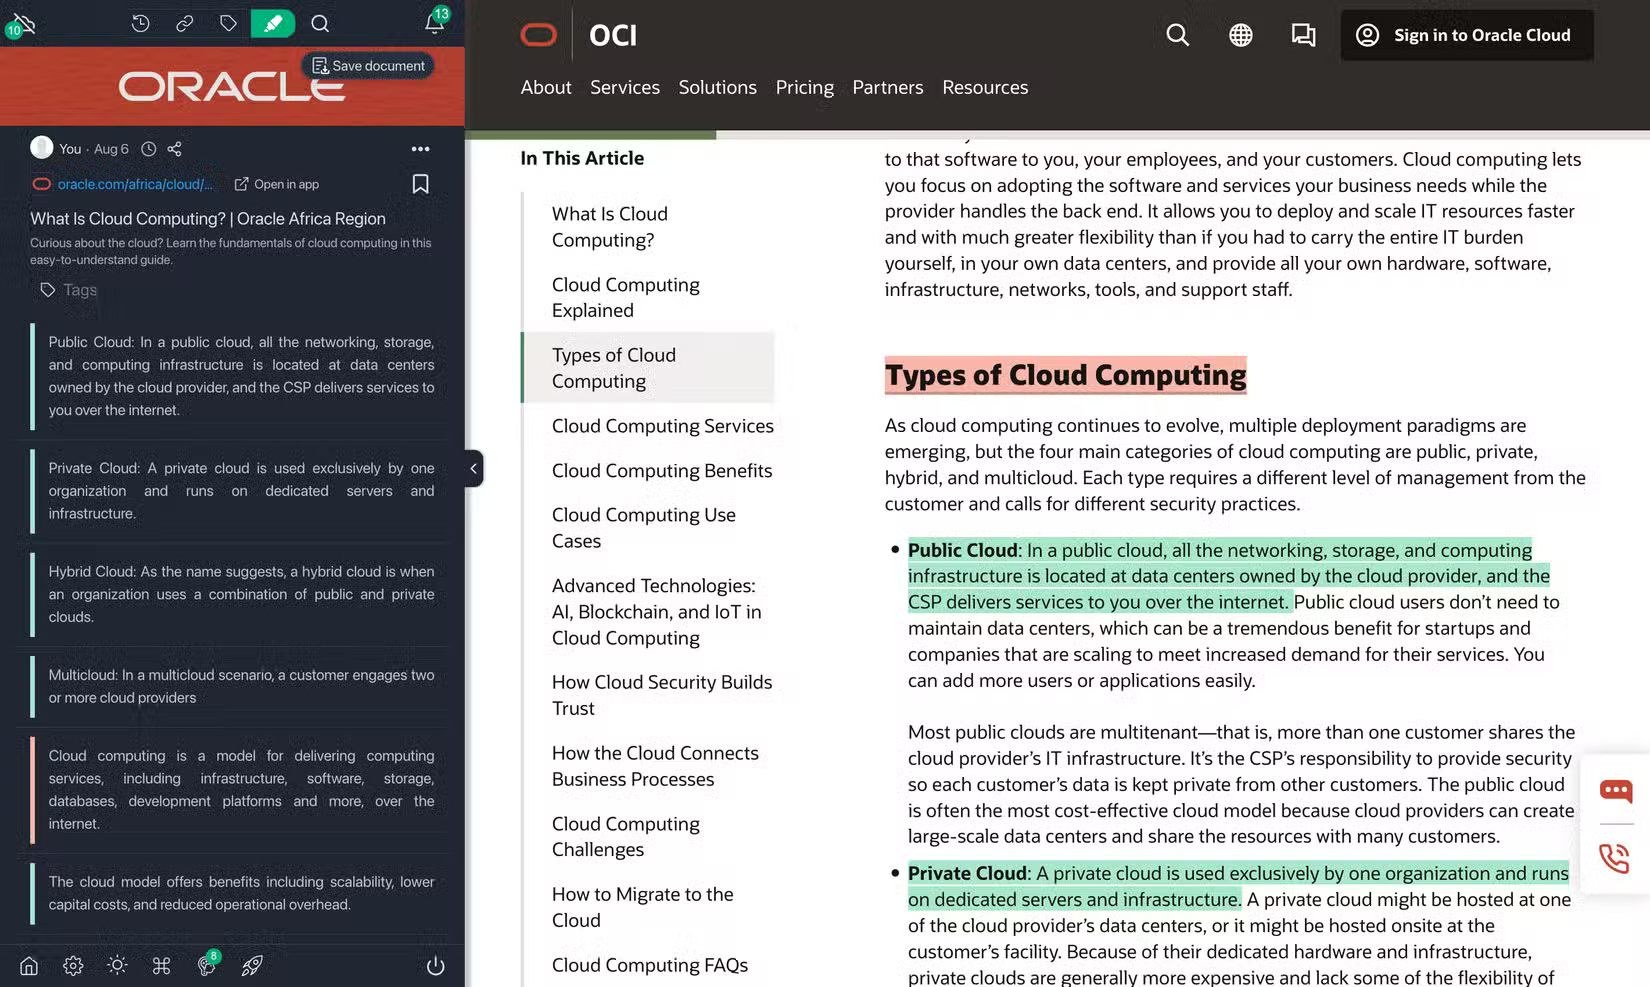Expand the Tags section
Screen dimensions: 1650x987
click(x=67, y=290)
